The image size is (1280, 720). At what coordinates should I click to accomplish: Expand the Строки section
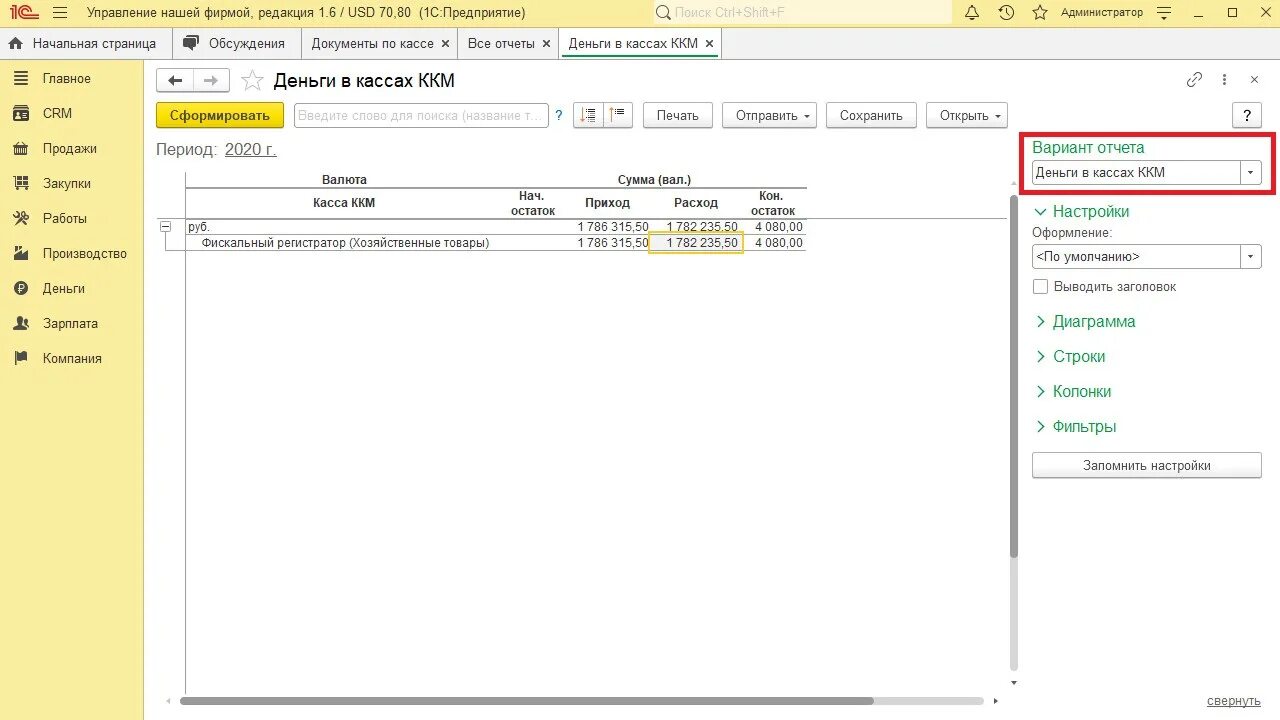point(1069,357)
